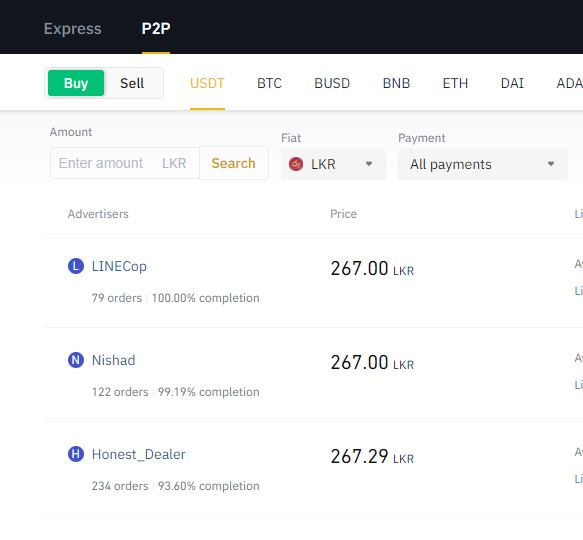583x540 pixels.
Task: Switch to the ETH crypto tab
Action: click(x=455, y=83)
